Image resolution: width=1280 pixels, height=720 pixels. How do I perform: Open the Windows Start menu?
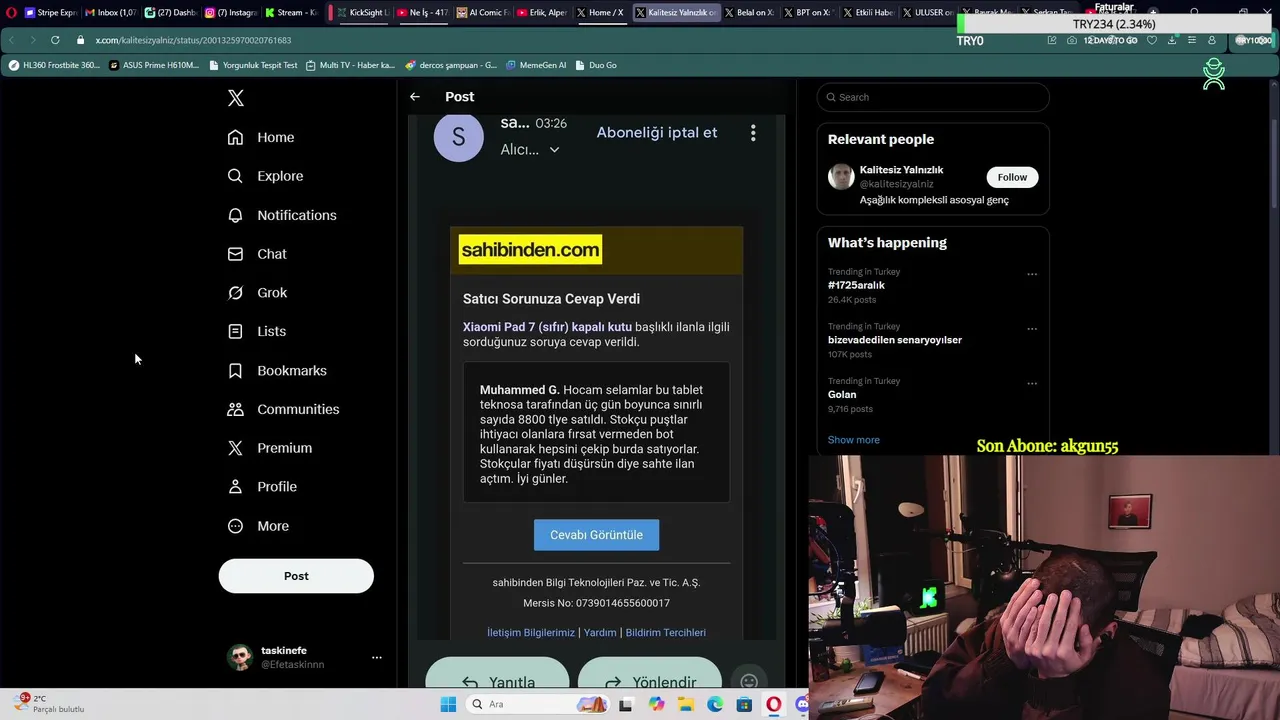coord(448,705)
